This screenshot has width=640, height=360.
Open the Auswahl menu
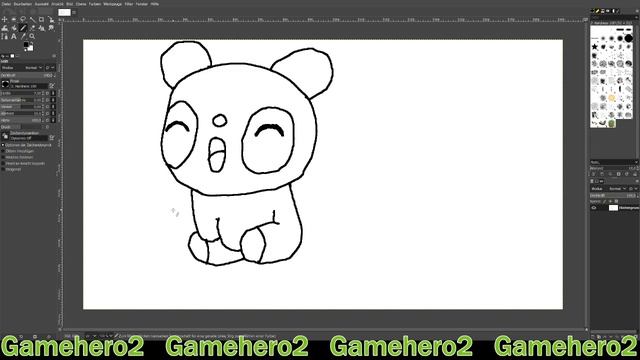tap(42, 4)
